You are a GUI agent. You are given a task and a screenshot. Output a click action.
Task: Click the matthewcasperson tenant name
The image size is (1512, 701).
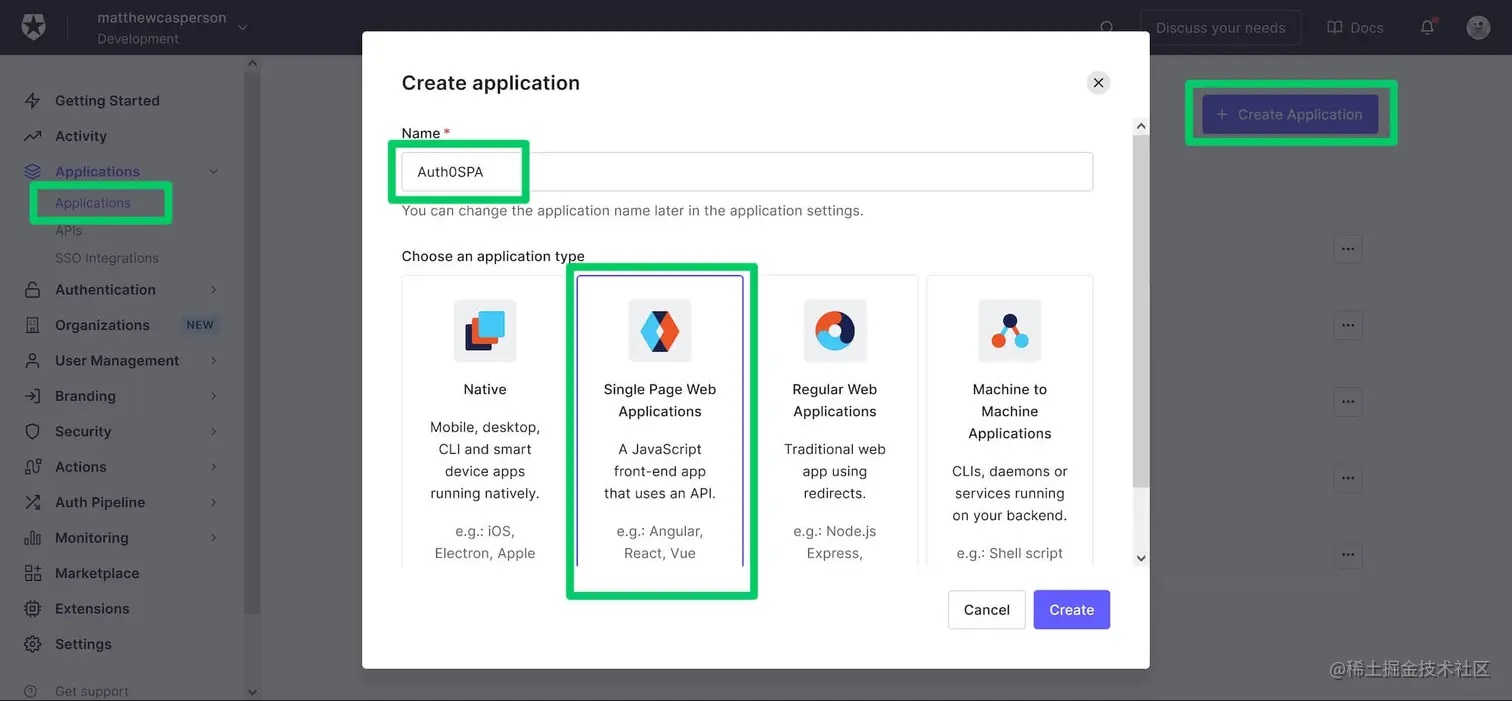(162, 18)
